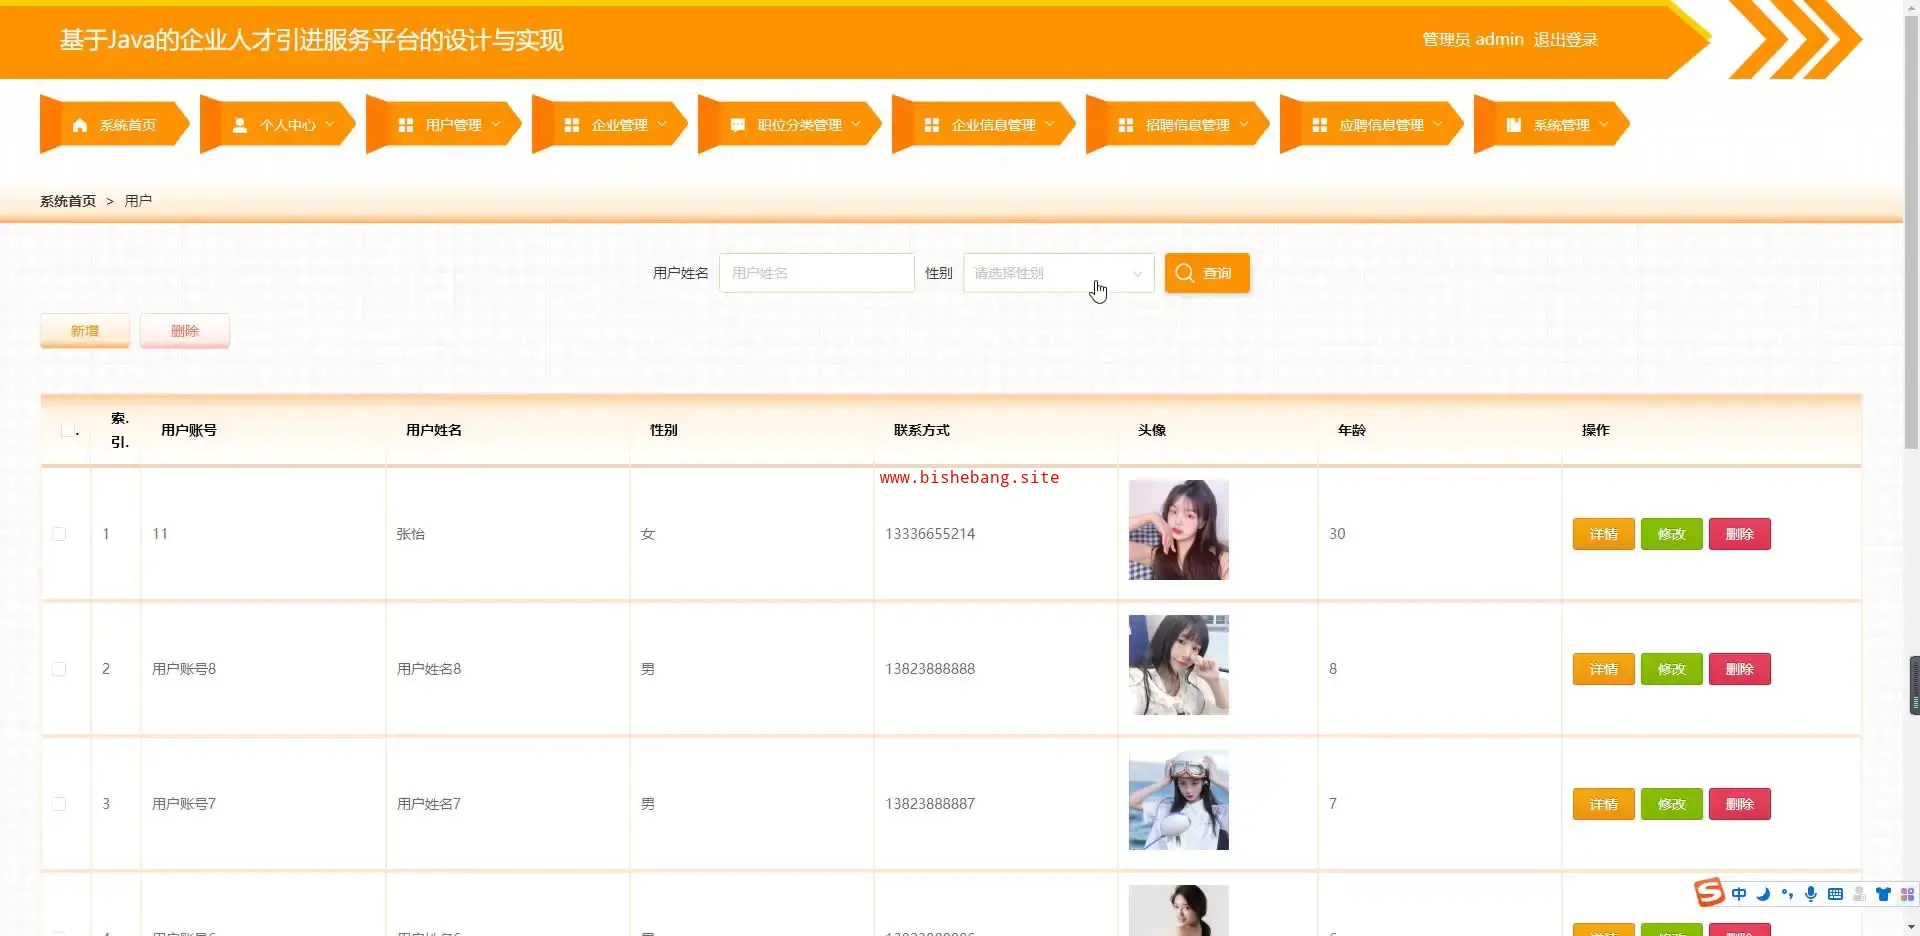Click the 管理员 admin account text

[1473, 40]
